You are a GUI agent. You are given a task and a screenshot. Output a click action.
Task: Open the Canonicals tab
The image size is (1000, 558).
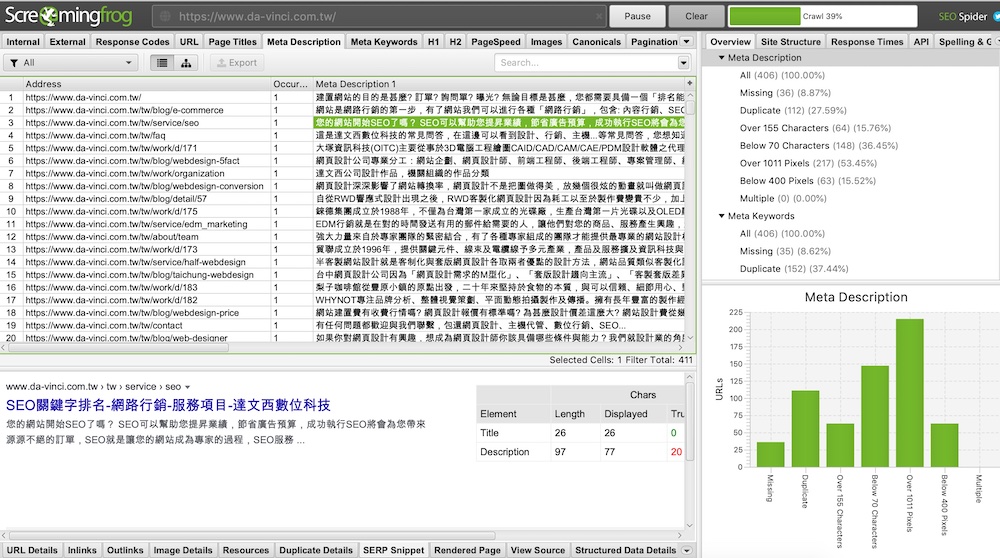click(x=596, y=41)
